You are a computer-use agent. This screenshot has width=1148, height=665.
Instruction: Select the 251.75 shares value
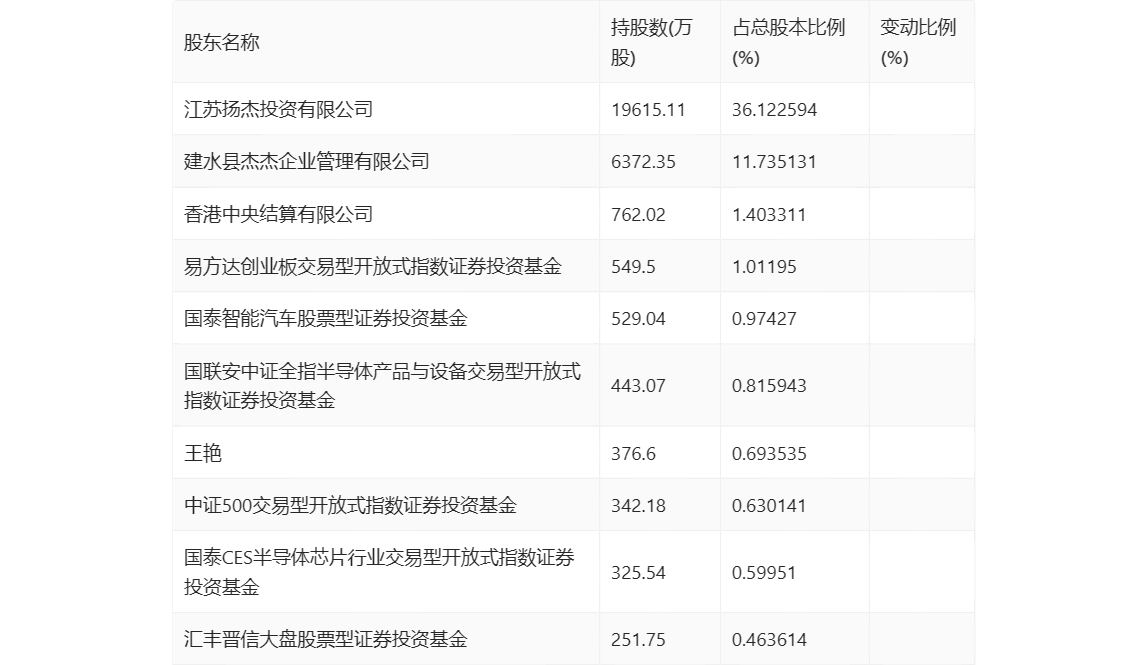[638, 640]
